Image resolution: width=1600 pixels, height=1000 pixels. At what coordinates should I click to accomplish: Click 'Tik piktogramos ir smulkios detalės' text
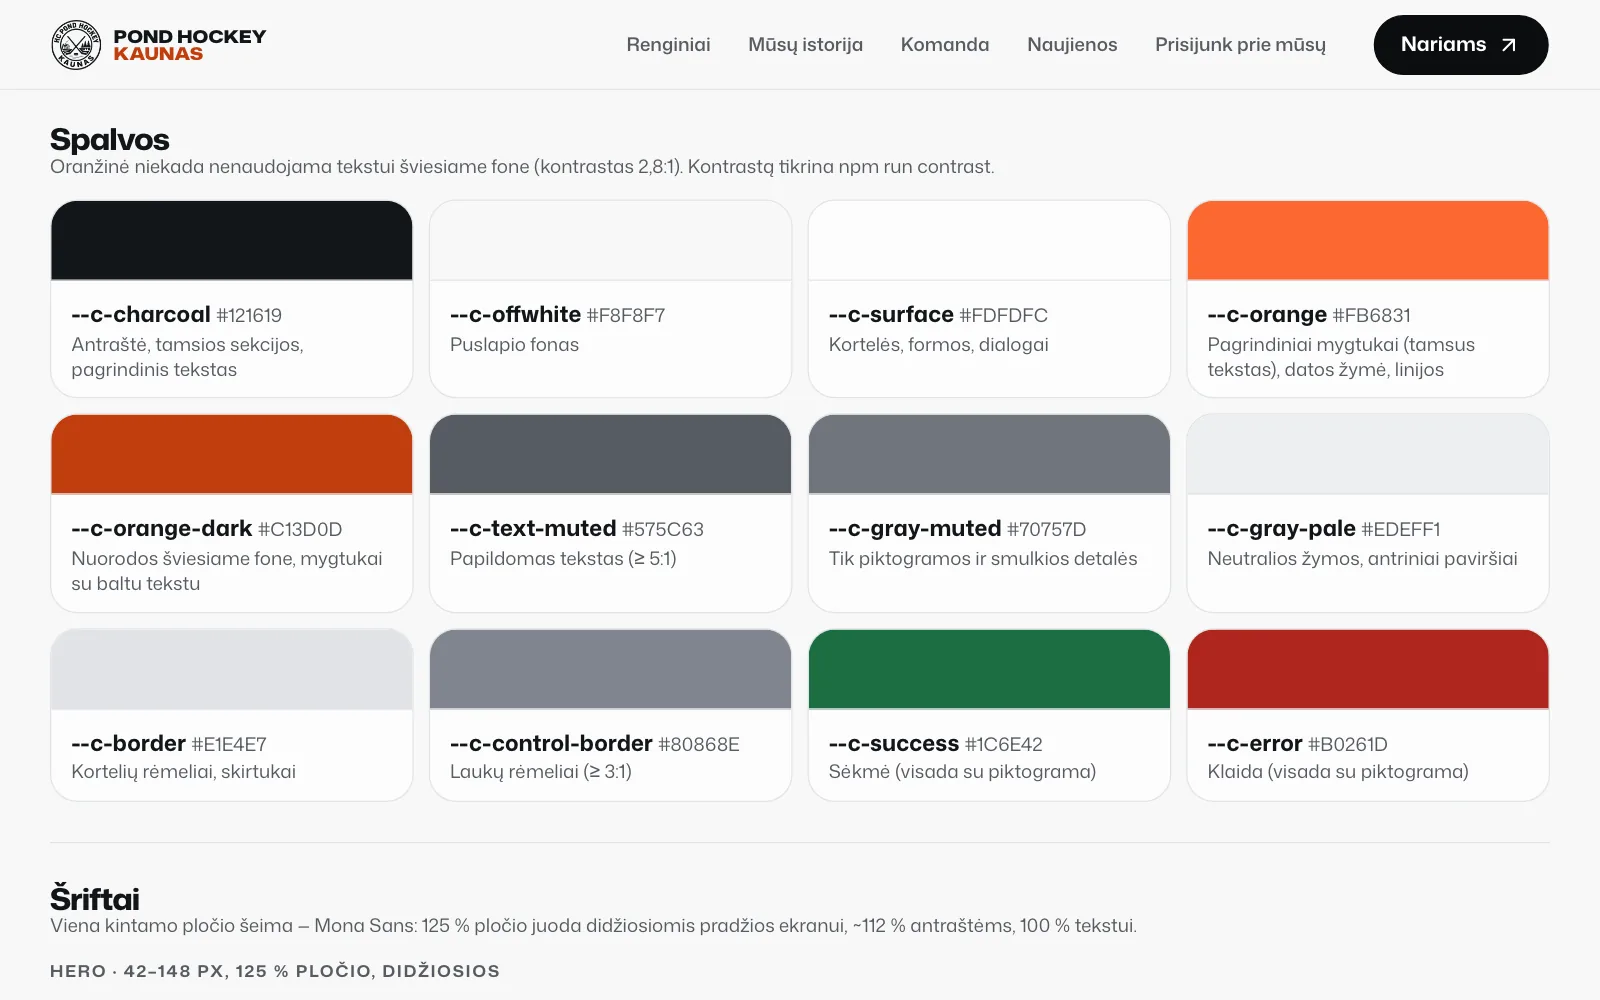coord(983,559)
